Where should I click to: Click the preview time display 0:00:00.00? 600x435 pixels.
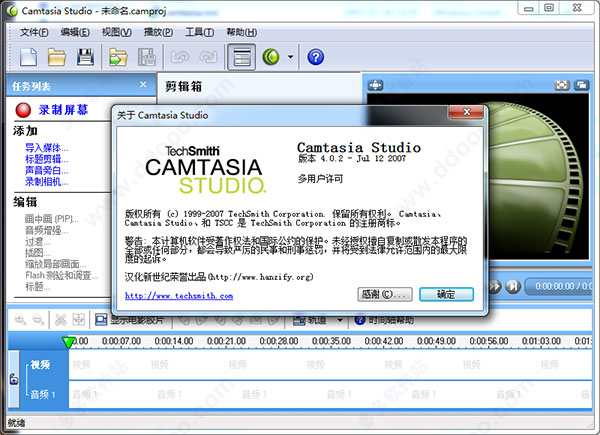[555, 286]
